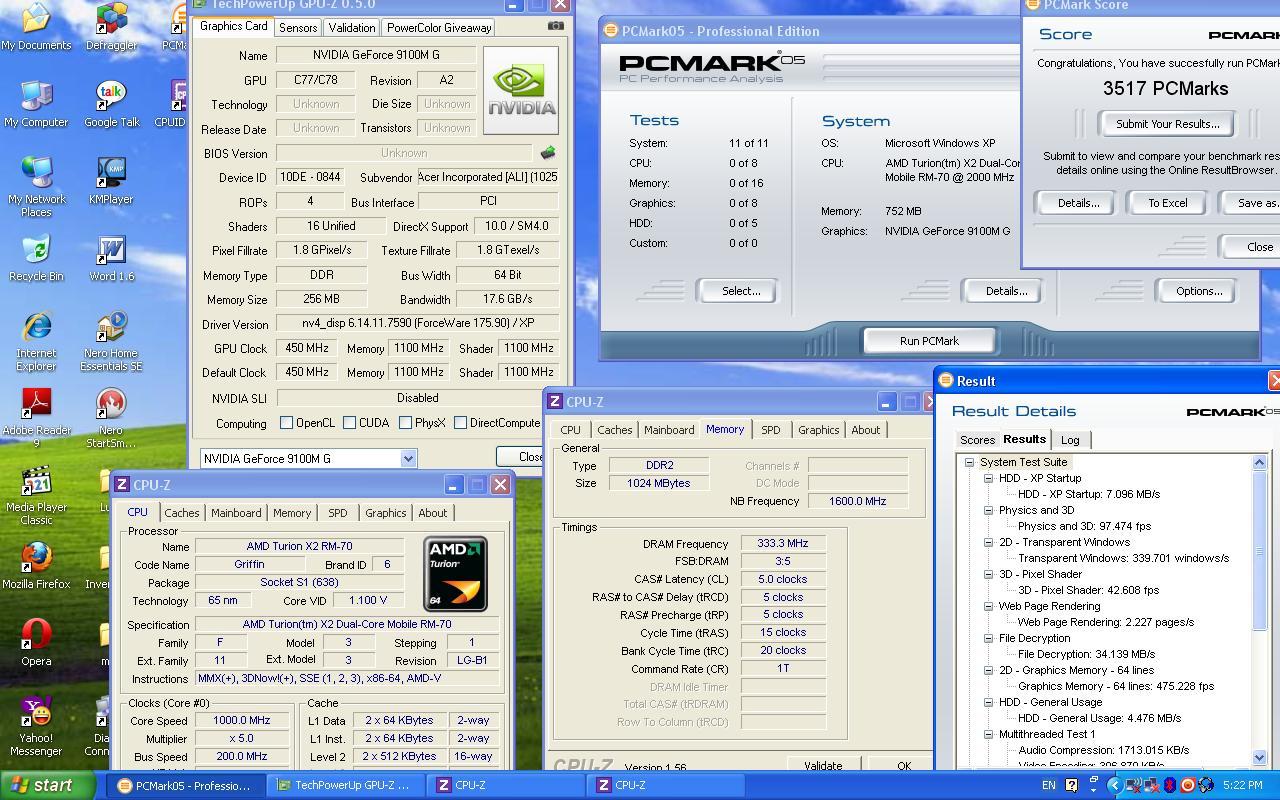Image resolution: width=1280 pixels, height=800 pixels.
Task: Collapse 2D - Transparent Windows node
Action: point(988,542)
